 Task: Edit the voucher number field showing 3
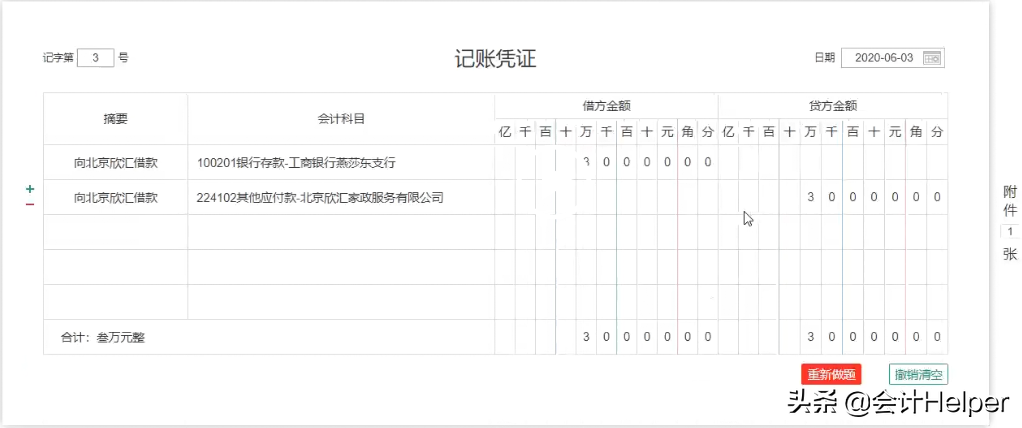[95, 58]
